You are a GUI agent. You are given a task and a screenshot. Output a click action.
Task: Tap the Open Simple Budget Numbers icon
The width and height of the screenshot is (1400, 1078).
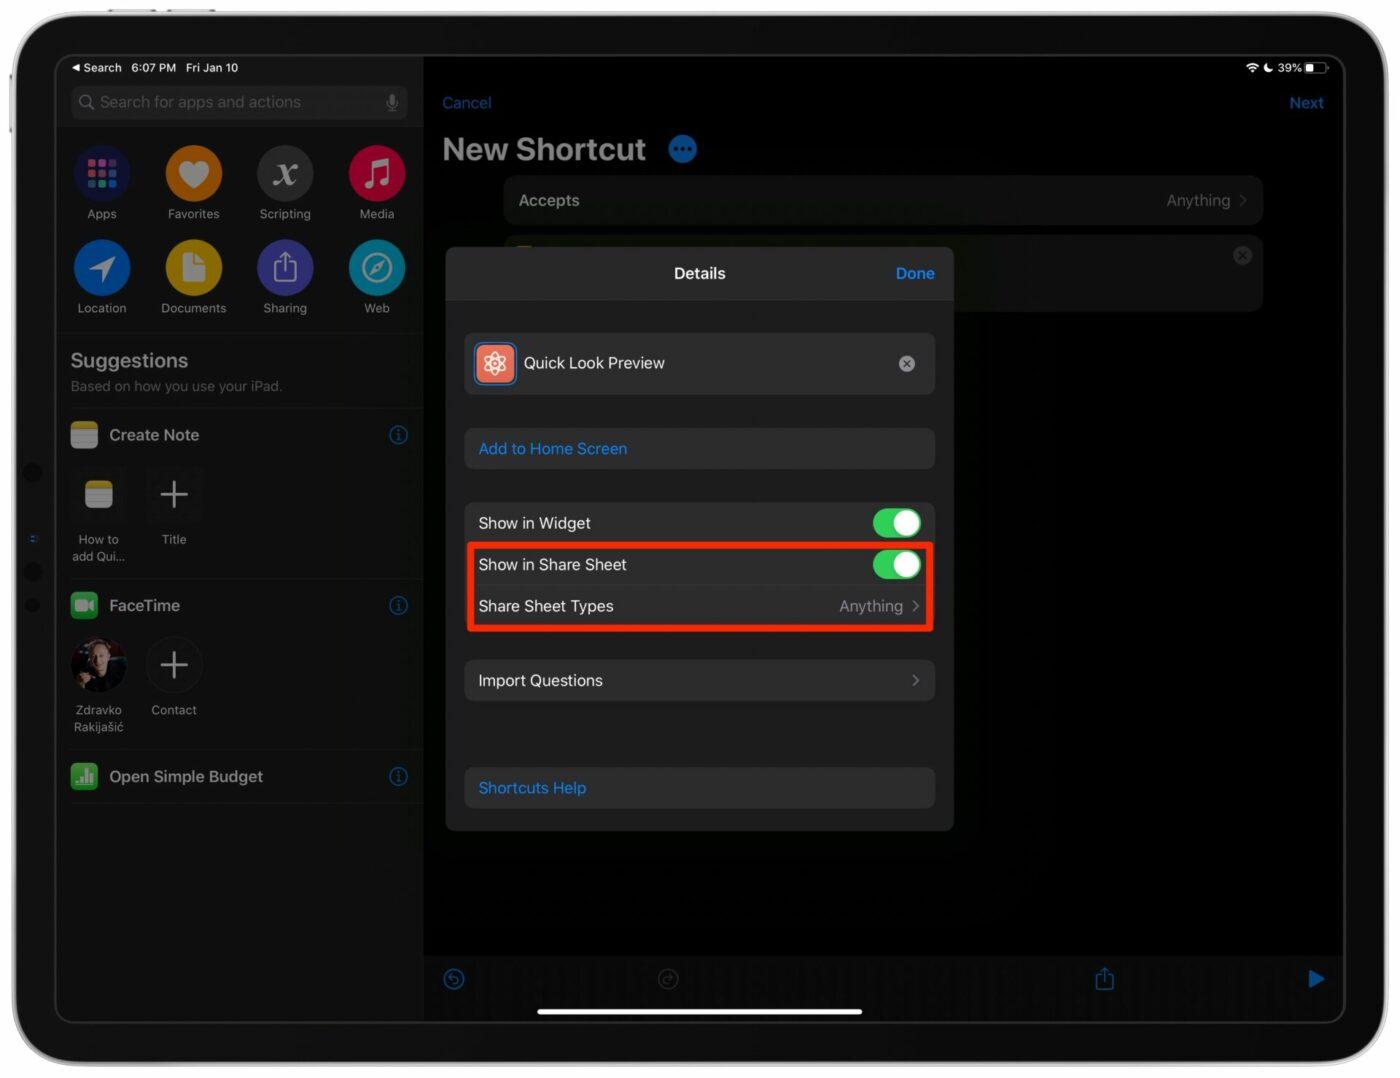pyautogui.click(x=84, y=776)
